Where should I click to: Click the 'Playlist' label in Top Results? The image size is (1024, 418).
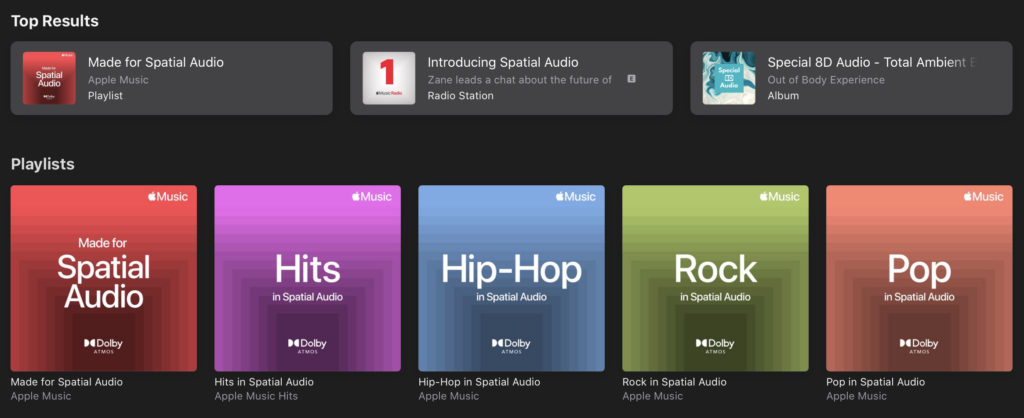point(105,95)
